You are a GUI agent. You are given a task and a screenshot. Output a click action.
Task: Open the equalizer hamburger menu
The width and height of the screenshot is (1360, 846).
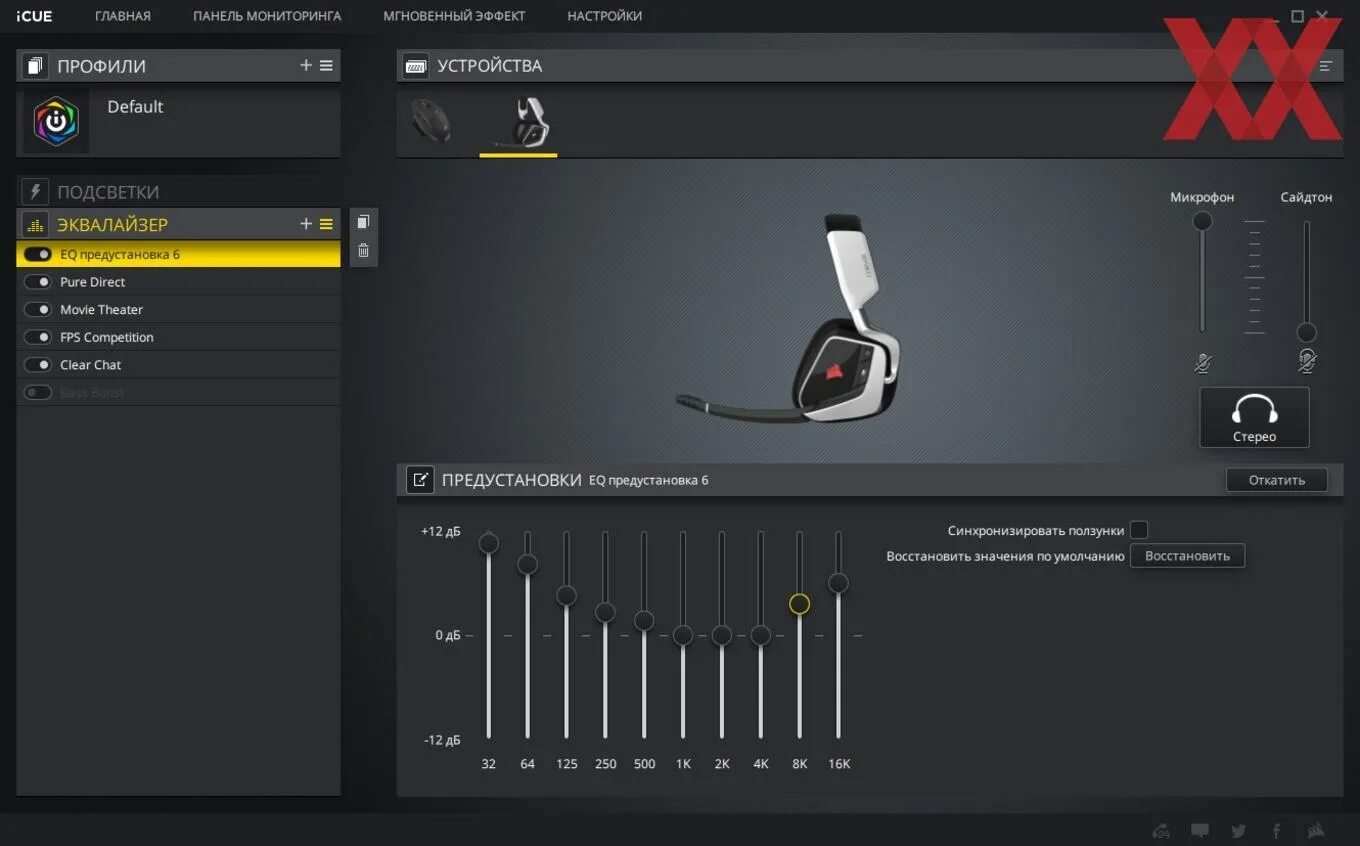[326, 224]
